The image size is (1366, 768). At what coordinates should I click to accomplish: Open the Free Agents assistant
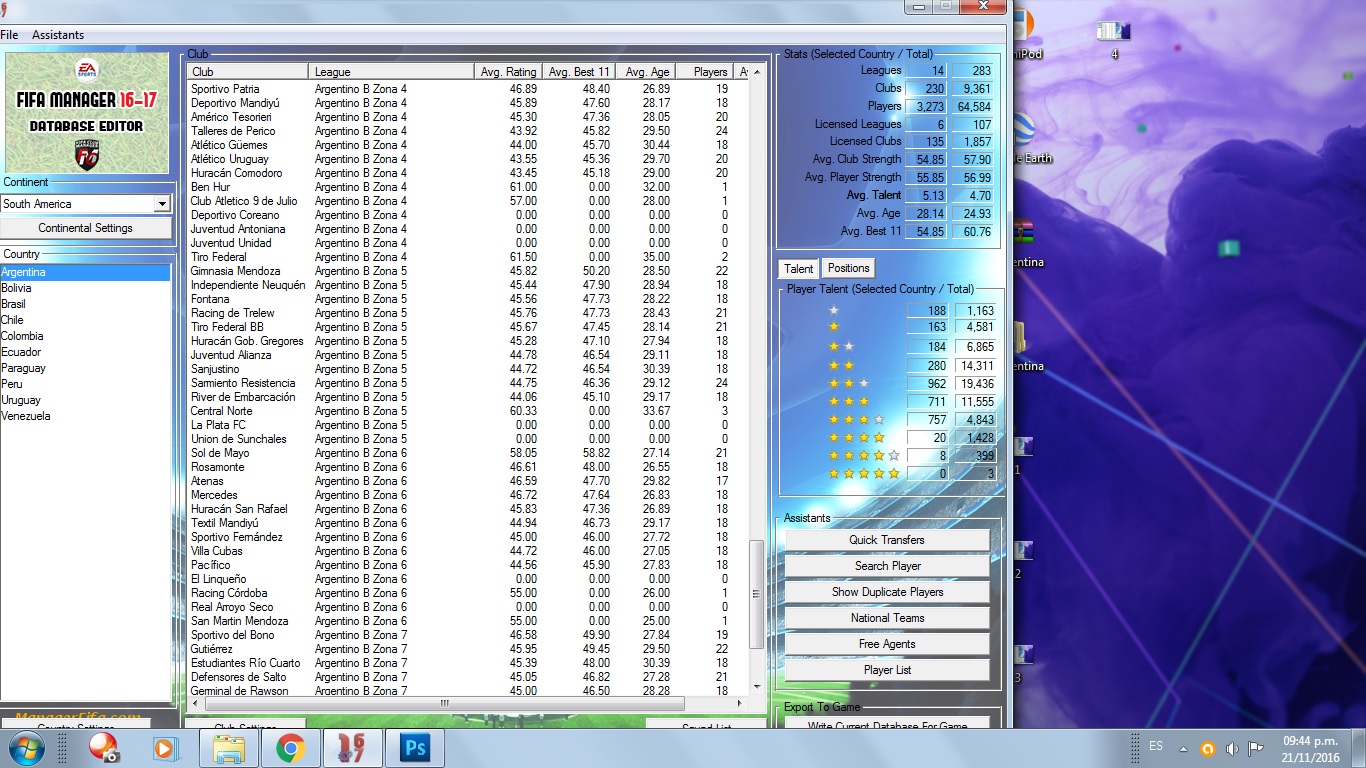(x=887, y=644)
